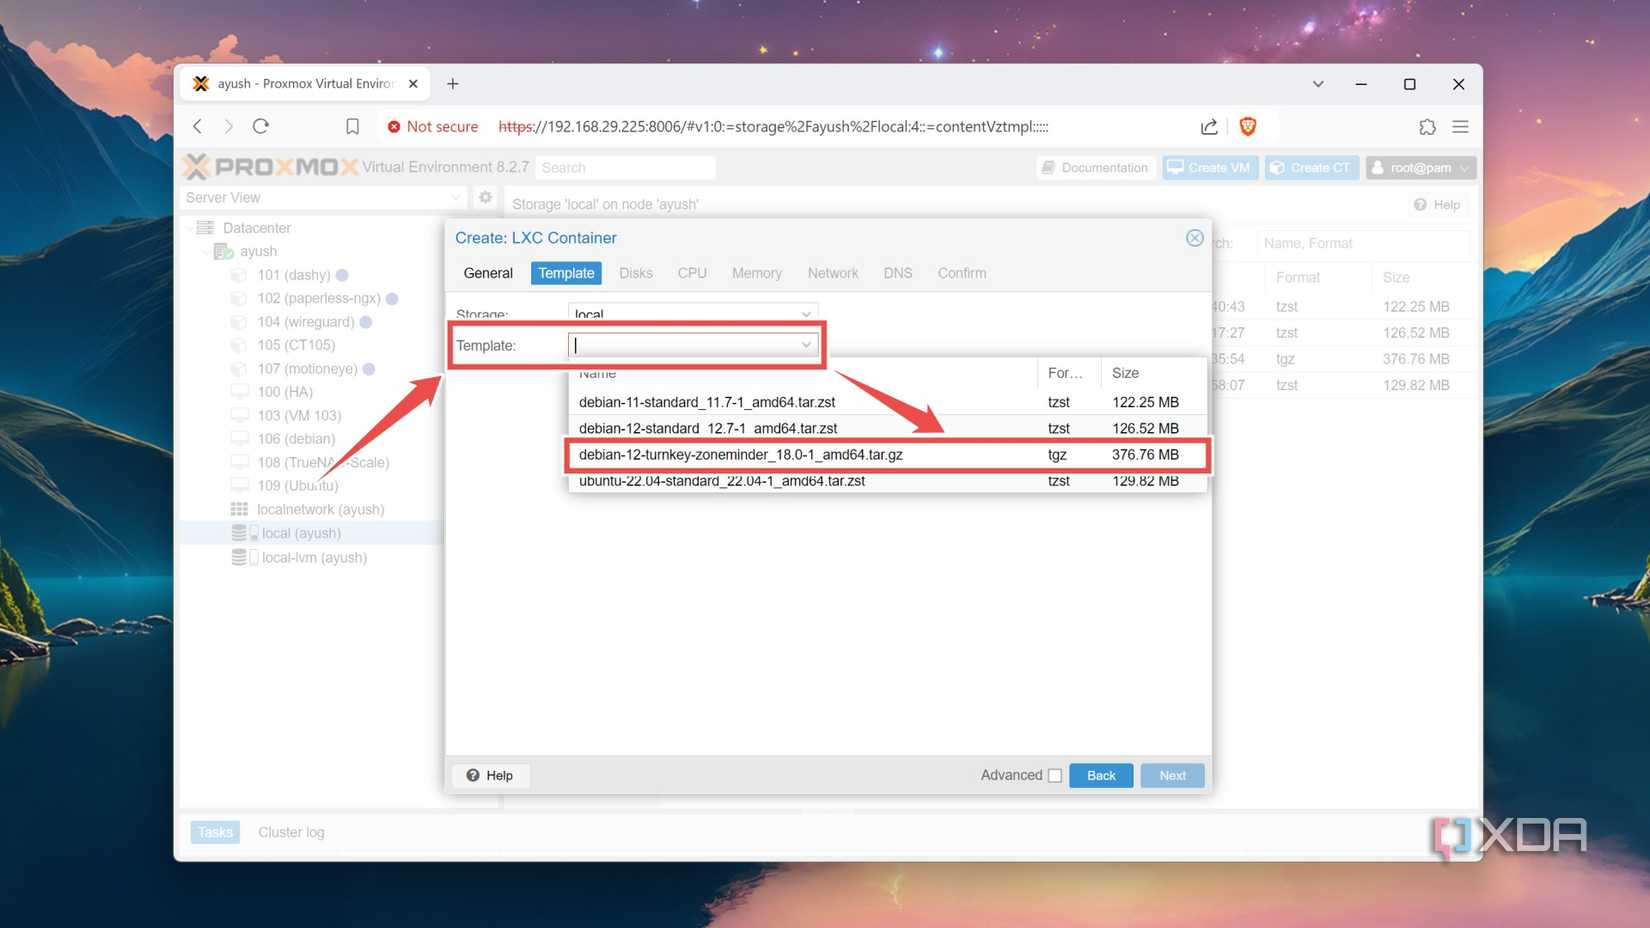1650x928 pixels.
Task: Switch to the Template tab
Action: (566, 273)
